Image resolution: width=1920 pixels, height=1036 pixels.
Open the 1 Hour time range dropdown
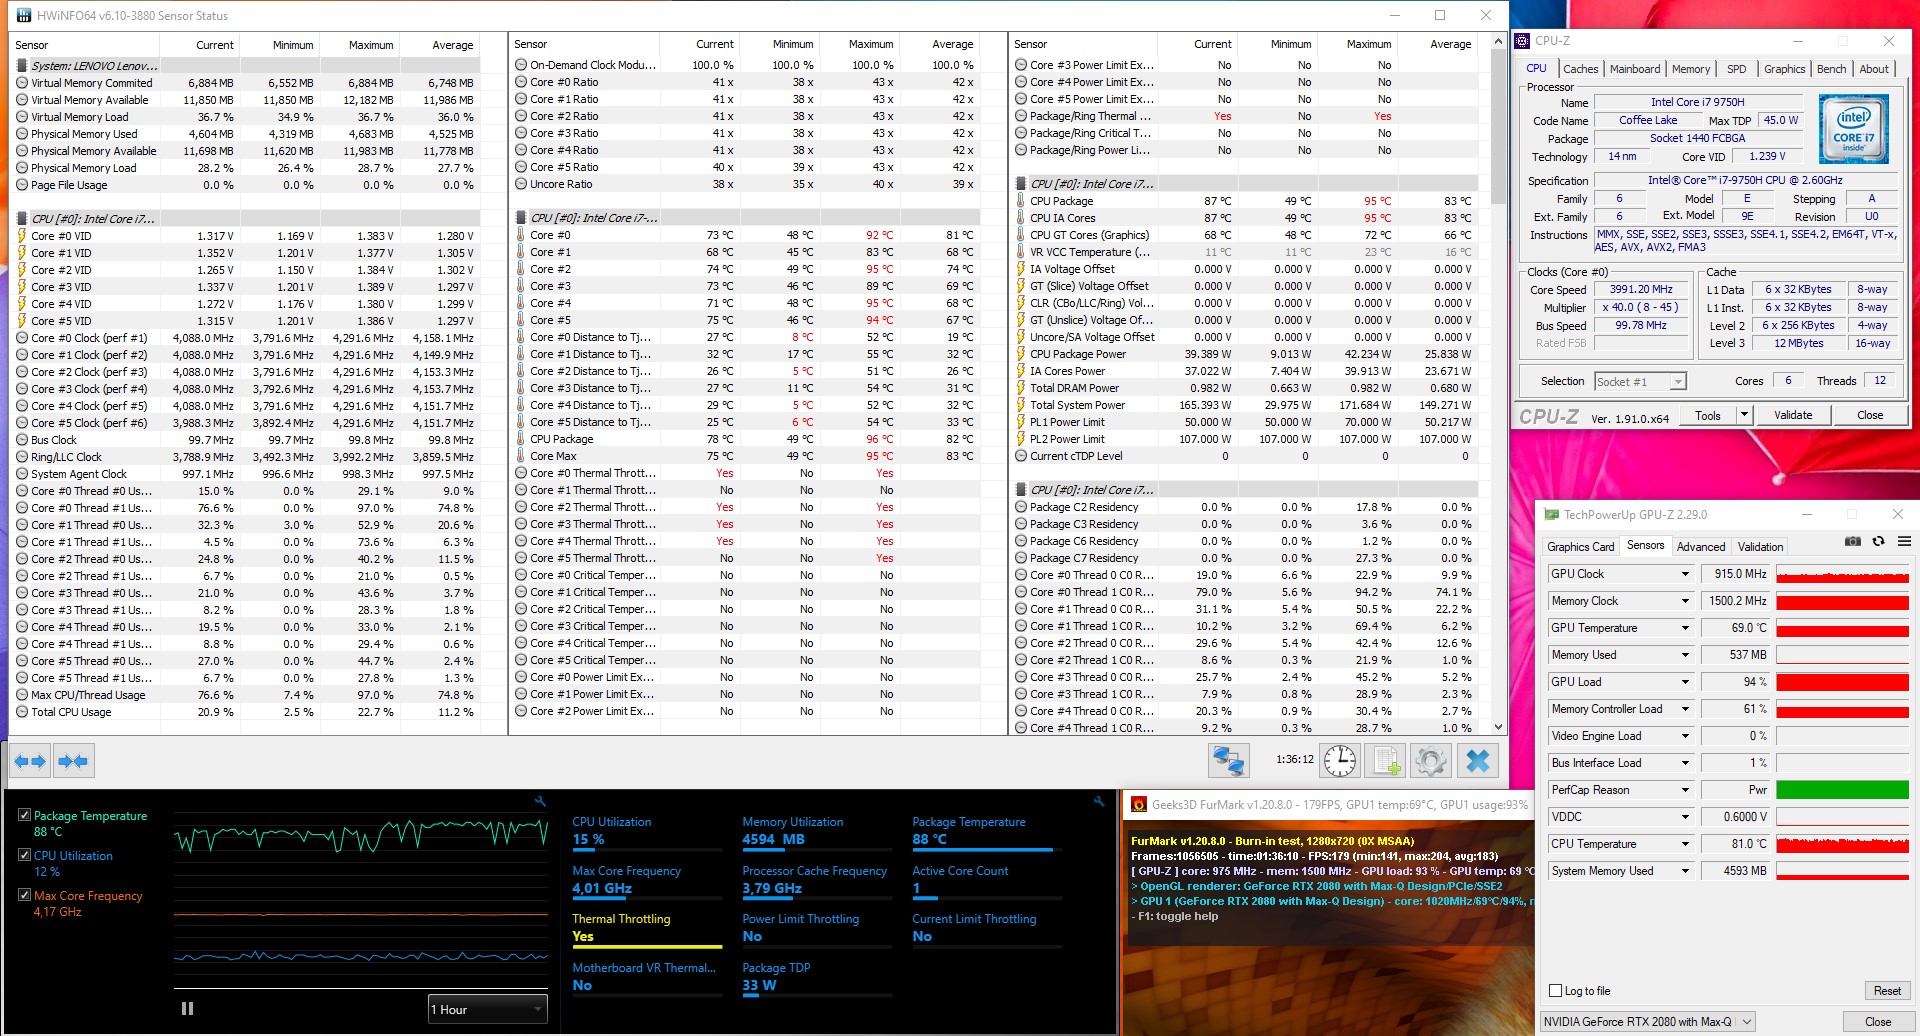pos(487,1009)
